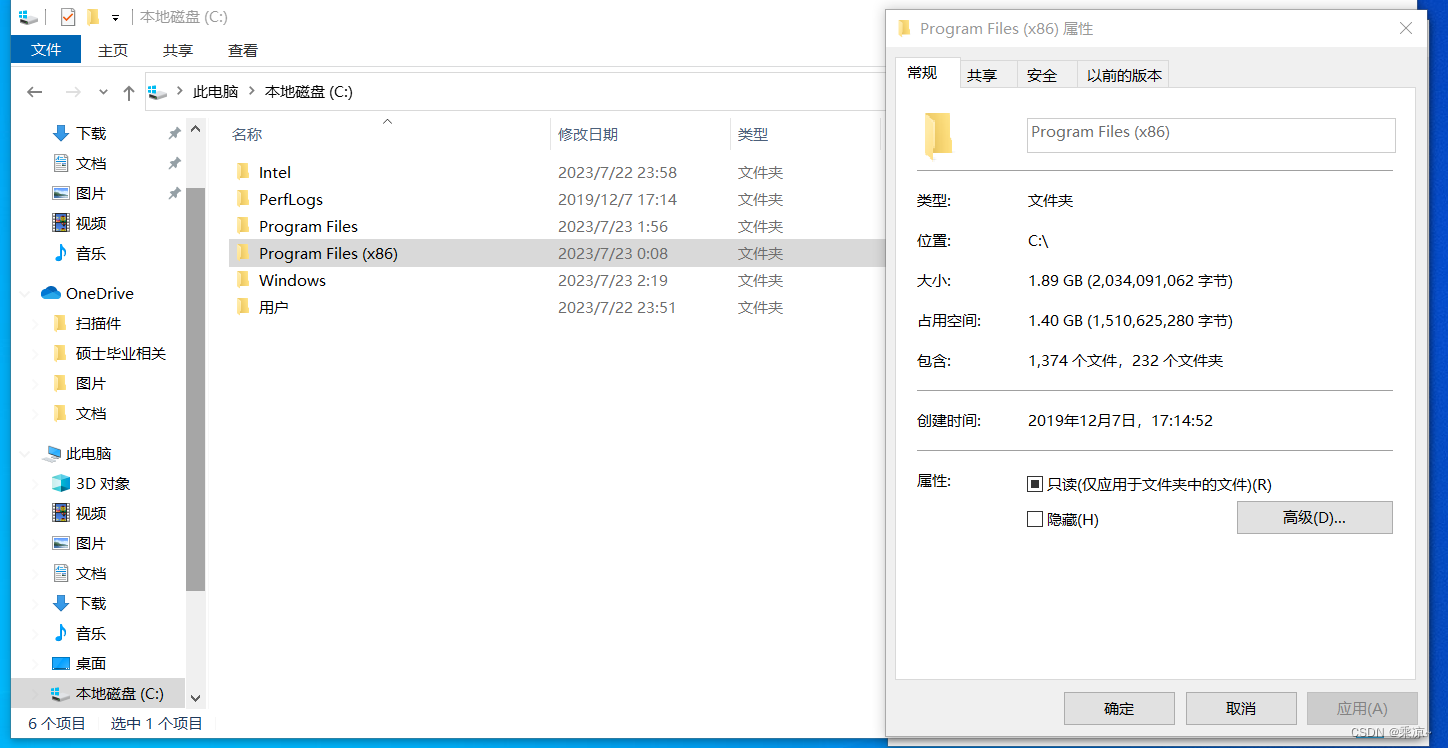This screenshot has height=748, width=1448.
Task: Open the 共享 ribbon tab in Explorer
Action: [178, 50]
